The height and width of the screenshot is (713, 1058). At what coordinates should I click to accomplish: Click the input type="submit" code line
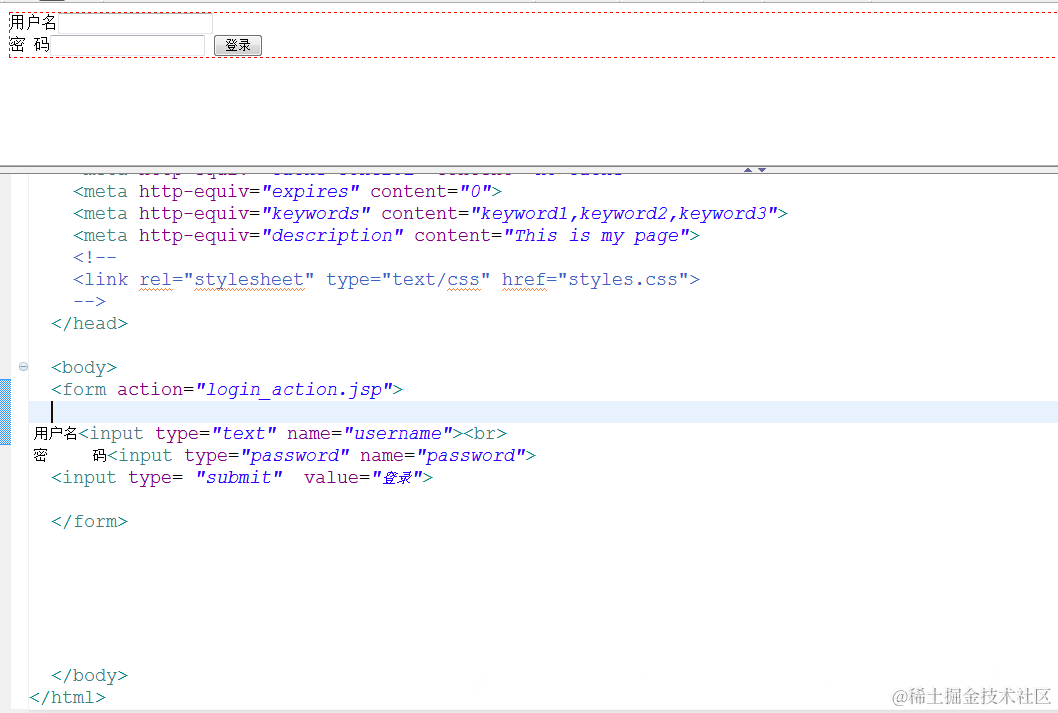pos(242,478)
